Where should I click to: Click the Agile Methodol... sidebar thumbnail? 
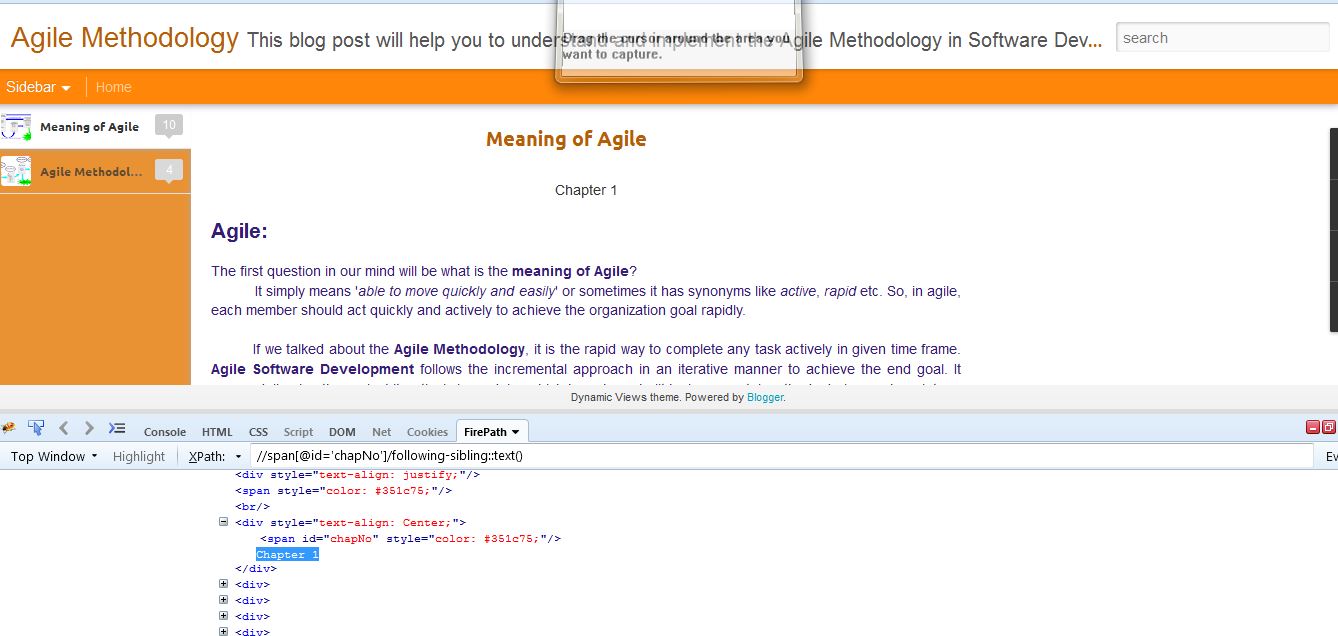coord(17,171)
